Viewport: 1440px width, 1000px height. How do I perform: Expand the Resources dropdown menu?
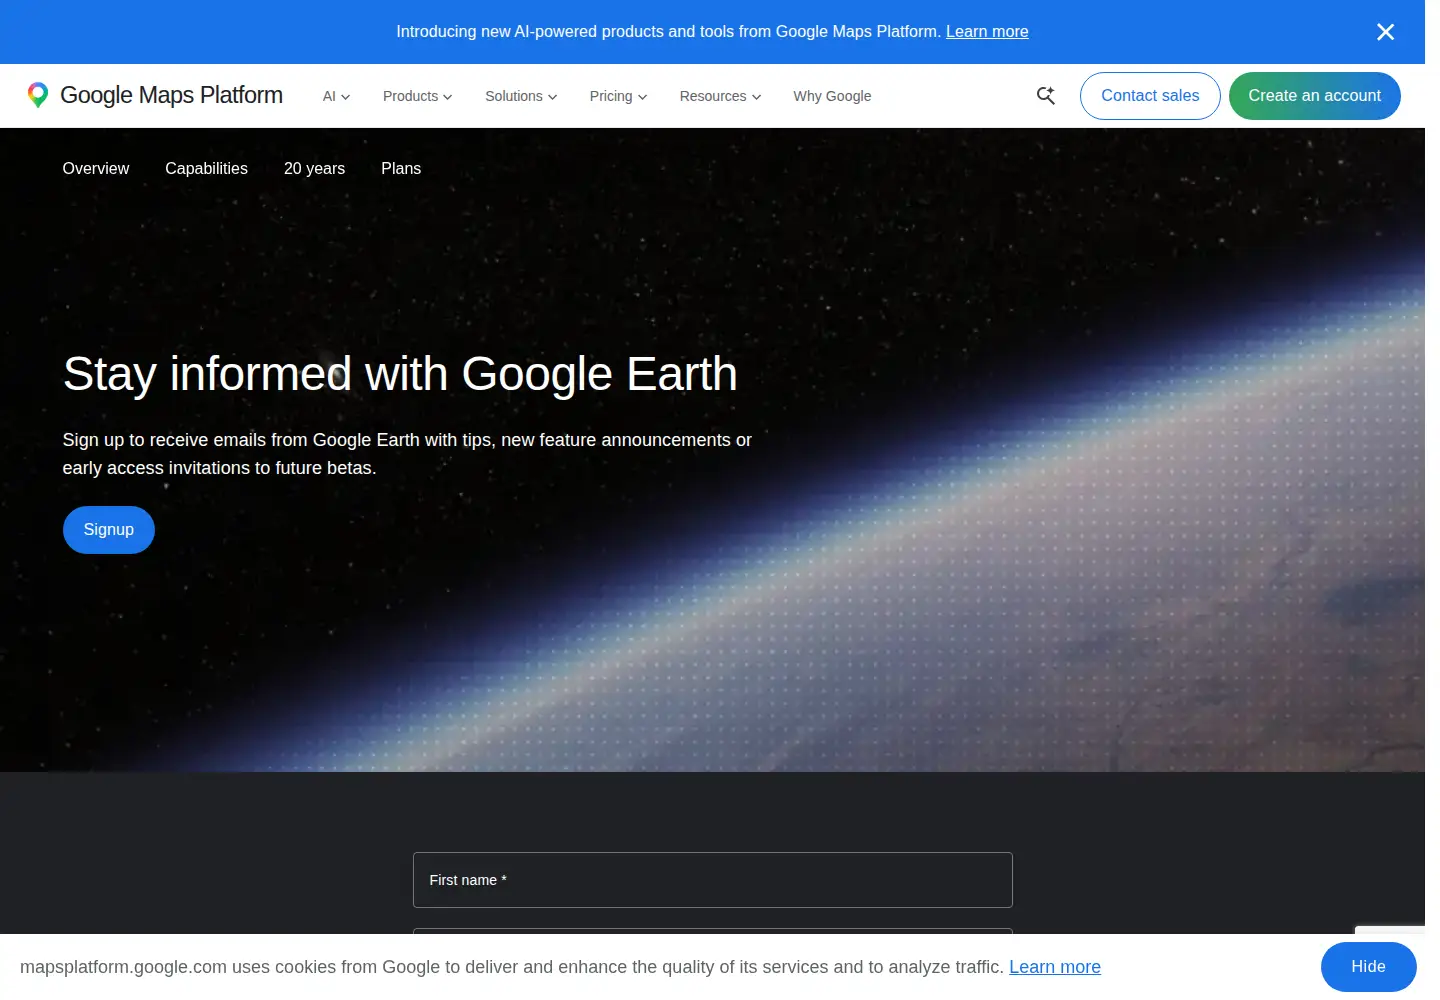coord(720,96)
